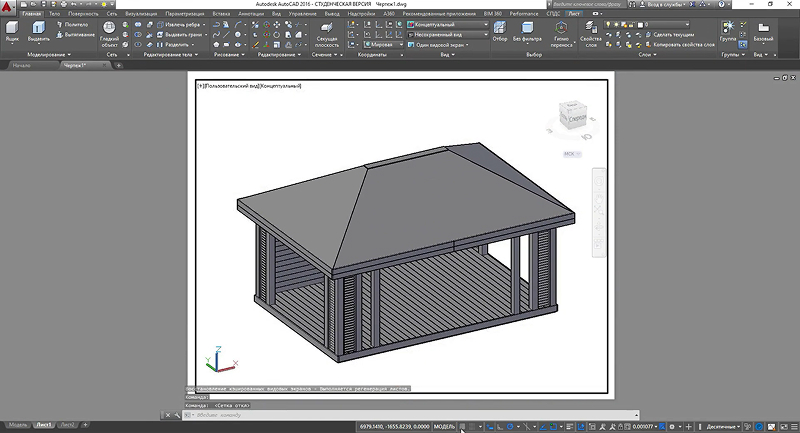Open the Концептуальный visual style dropdown
Viewport: 800px width, 433px height.
[447, 24]
